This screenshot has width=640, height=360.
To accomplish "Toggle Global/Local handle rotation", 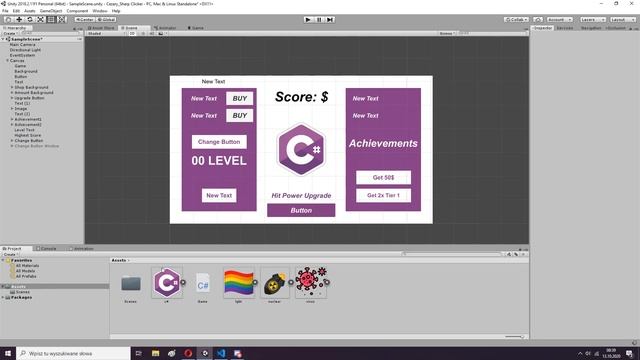I will 106,20.
